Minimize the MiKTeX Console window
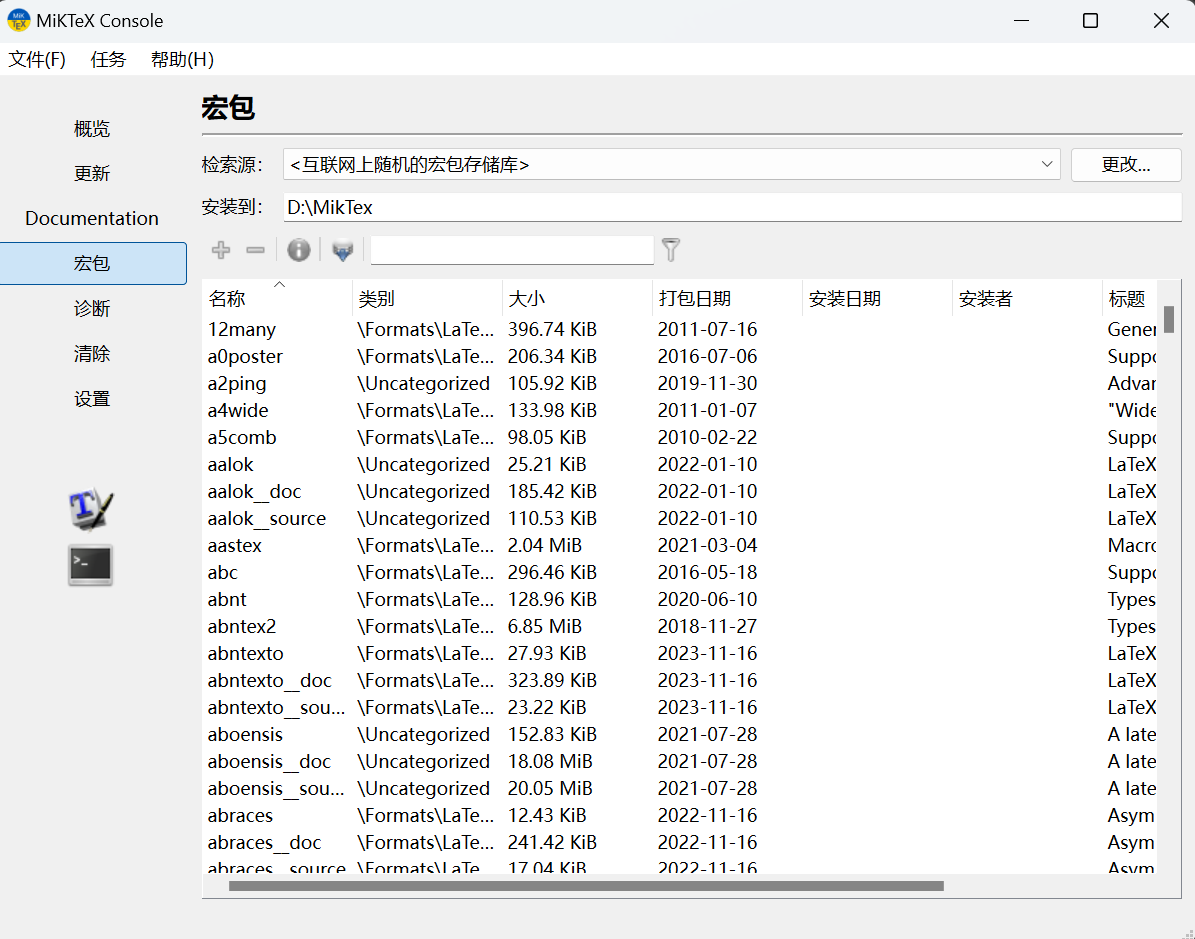Screen dimensions: 1195x939 (1022, 21)
